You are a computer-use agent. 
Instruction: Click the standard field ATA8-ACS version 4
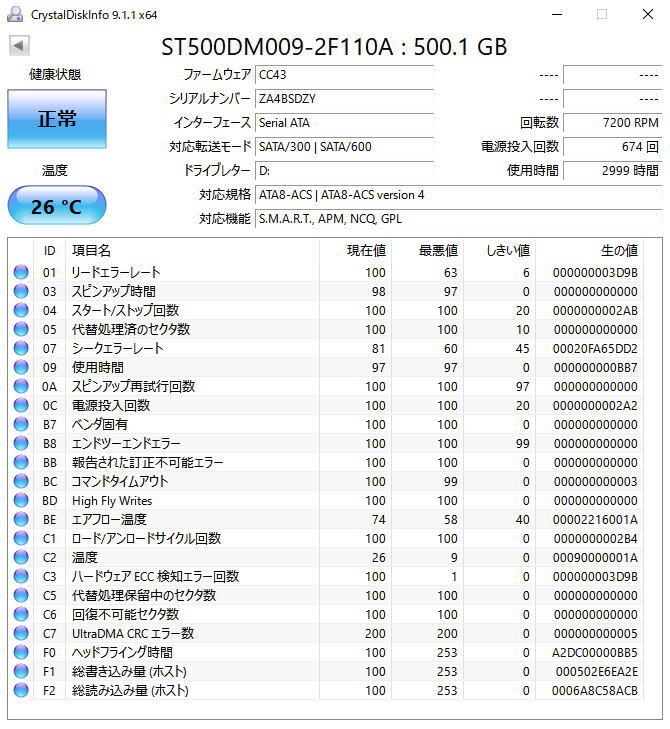click(x=458, y=195)
